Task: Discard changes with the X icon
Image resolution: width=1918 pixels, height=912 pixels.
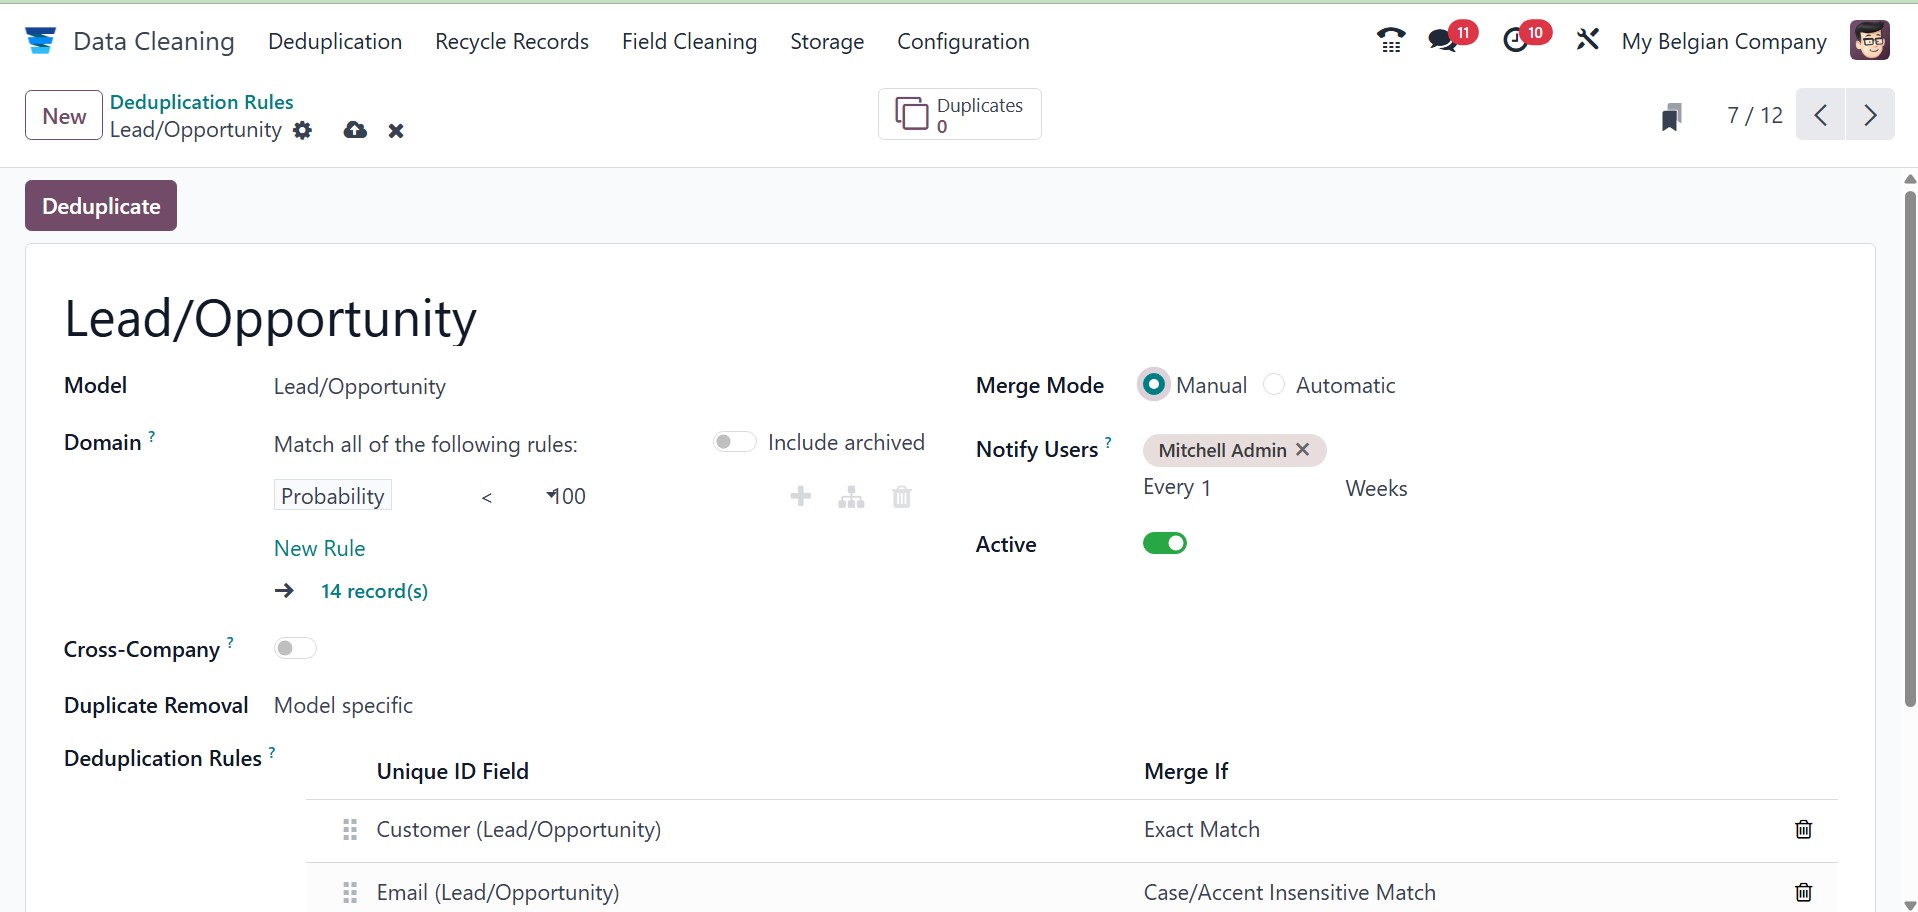Action: point(396,131)
